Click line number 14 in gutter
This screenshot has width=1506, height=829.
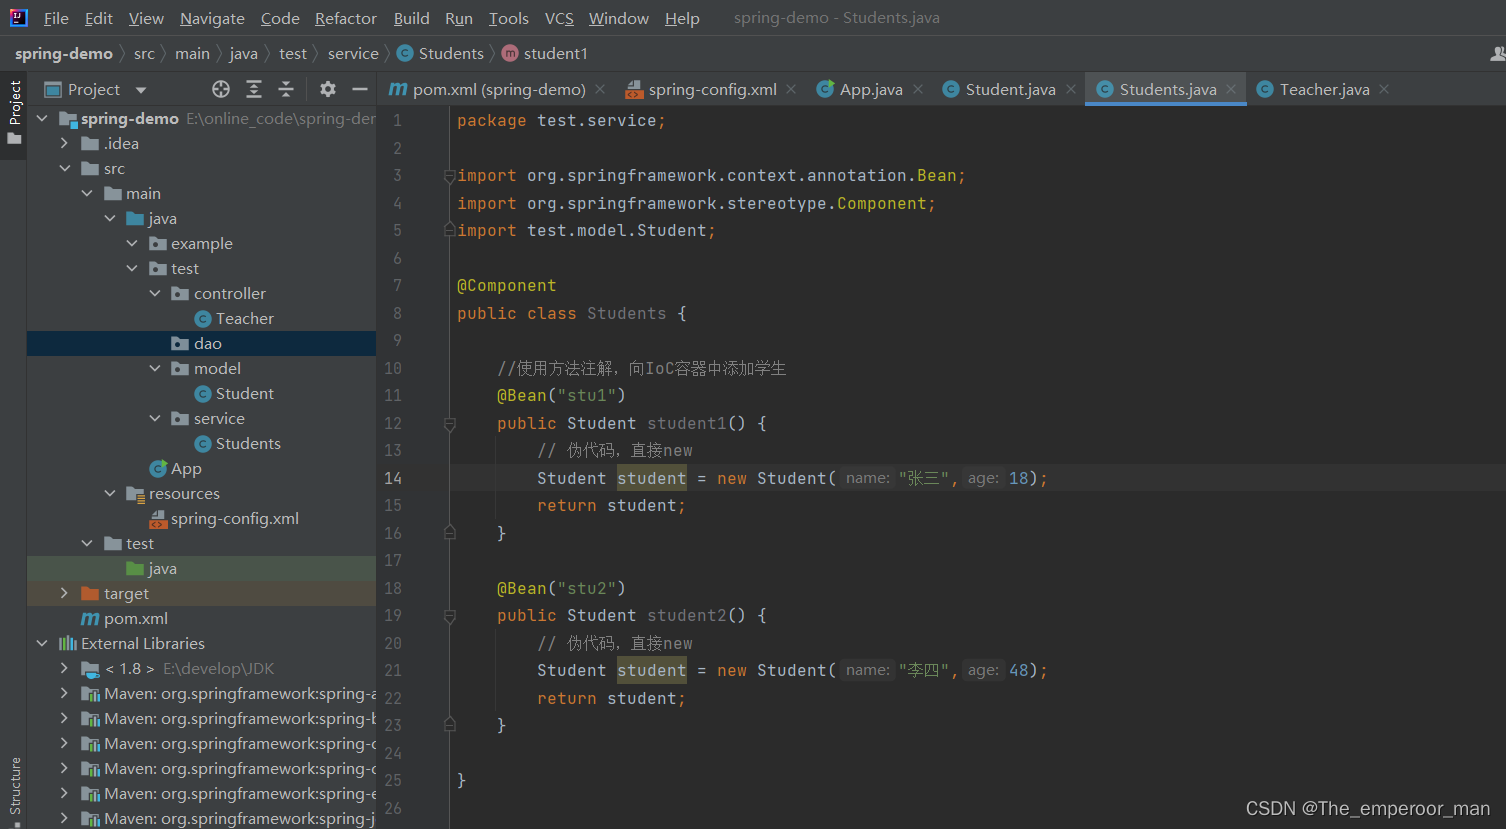(x=393, y=478)
